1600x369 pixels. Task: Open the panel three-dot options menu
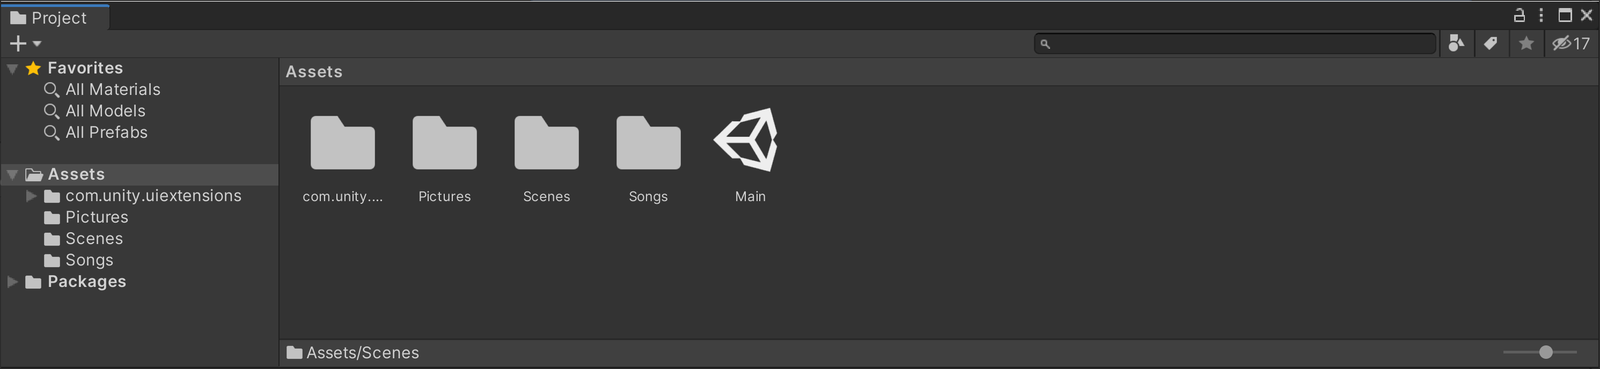1541,15
